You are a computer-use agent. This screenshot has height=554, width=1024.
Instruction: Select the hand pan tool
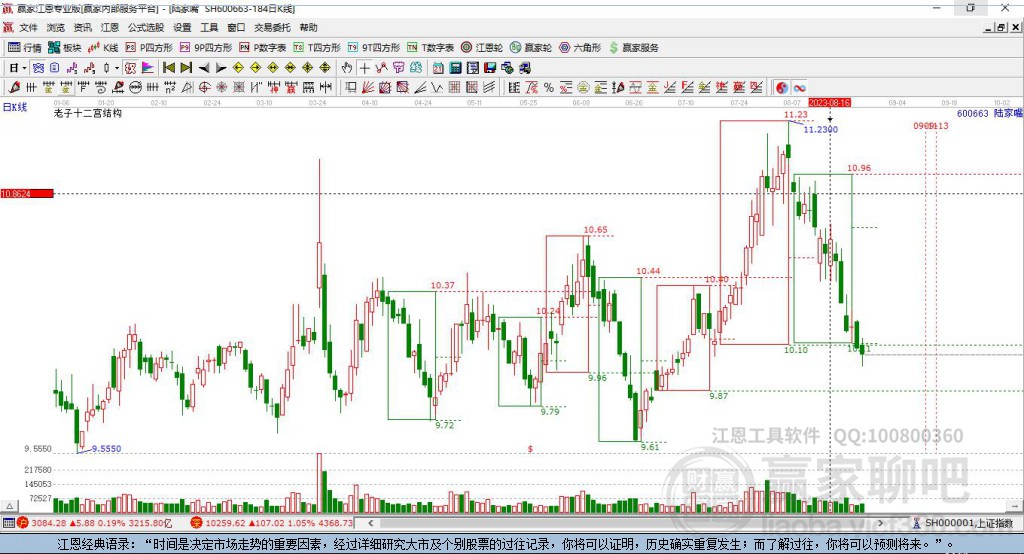pyautogui.click(x=347, y=68)
